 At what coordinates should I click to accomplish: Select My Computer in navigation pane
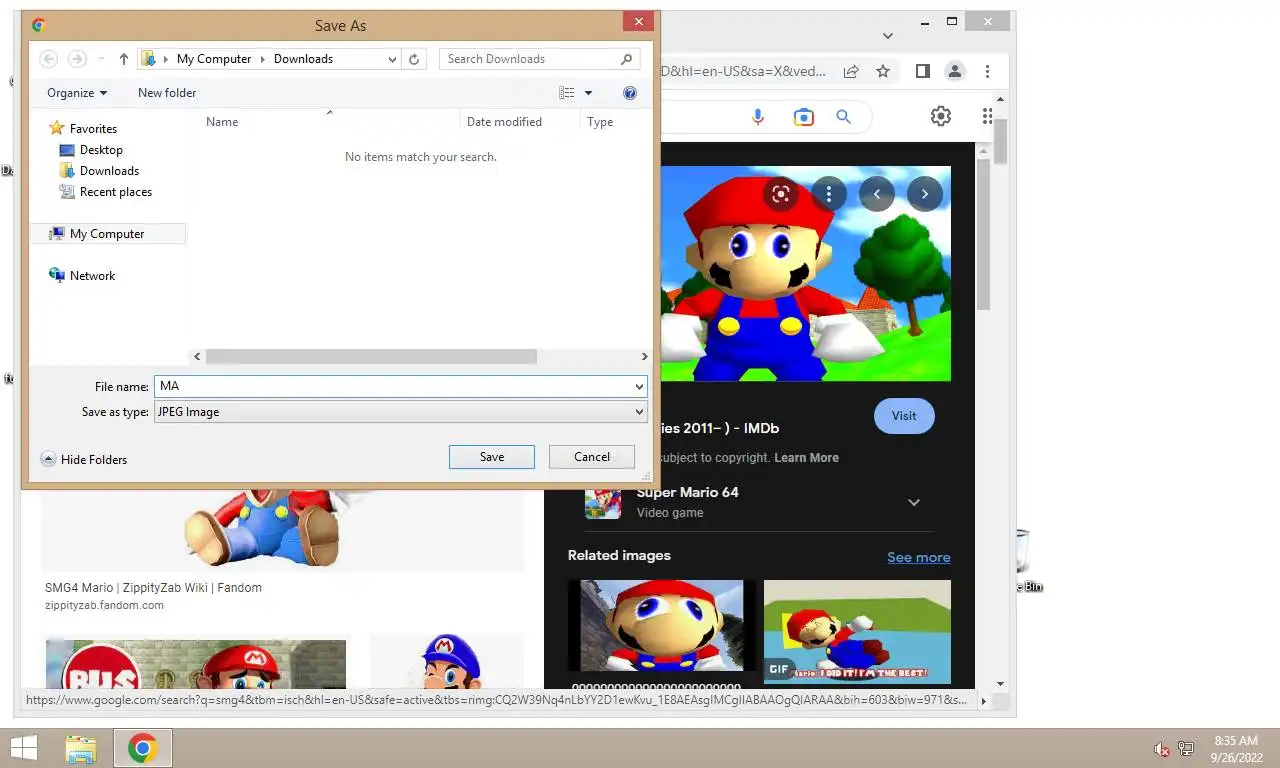107,234
